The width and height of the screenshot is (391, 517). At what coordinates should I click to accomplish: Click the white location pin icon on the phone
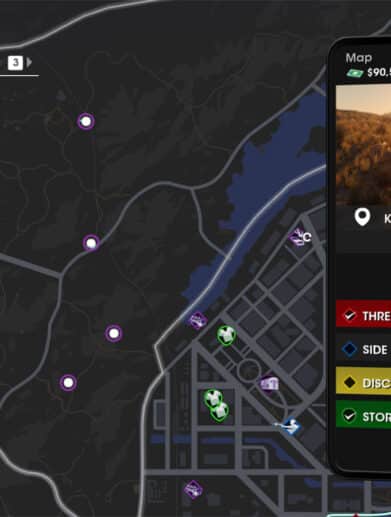click(362, 217)
